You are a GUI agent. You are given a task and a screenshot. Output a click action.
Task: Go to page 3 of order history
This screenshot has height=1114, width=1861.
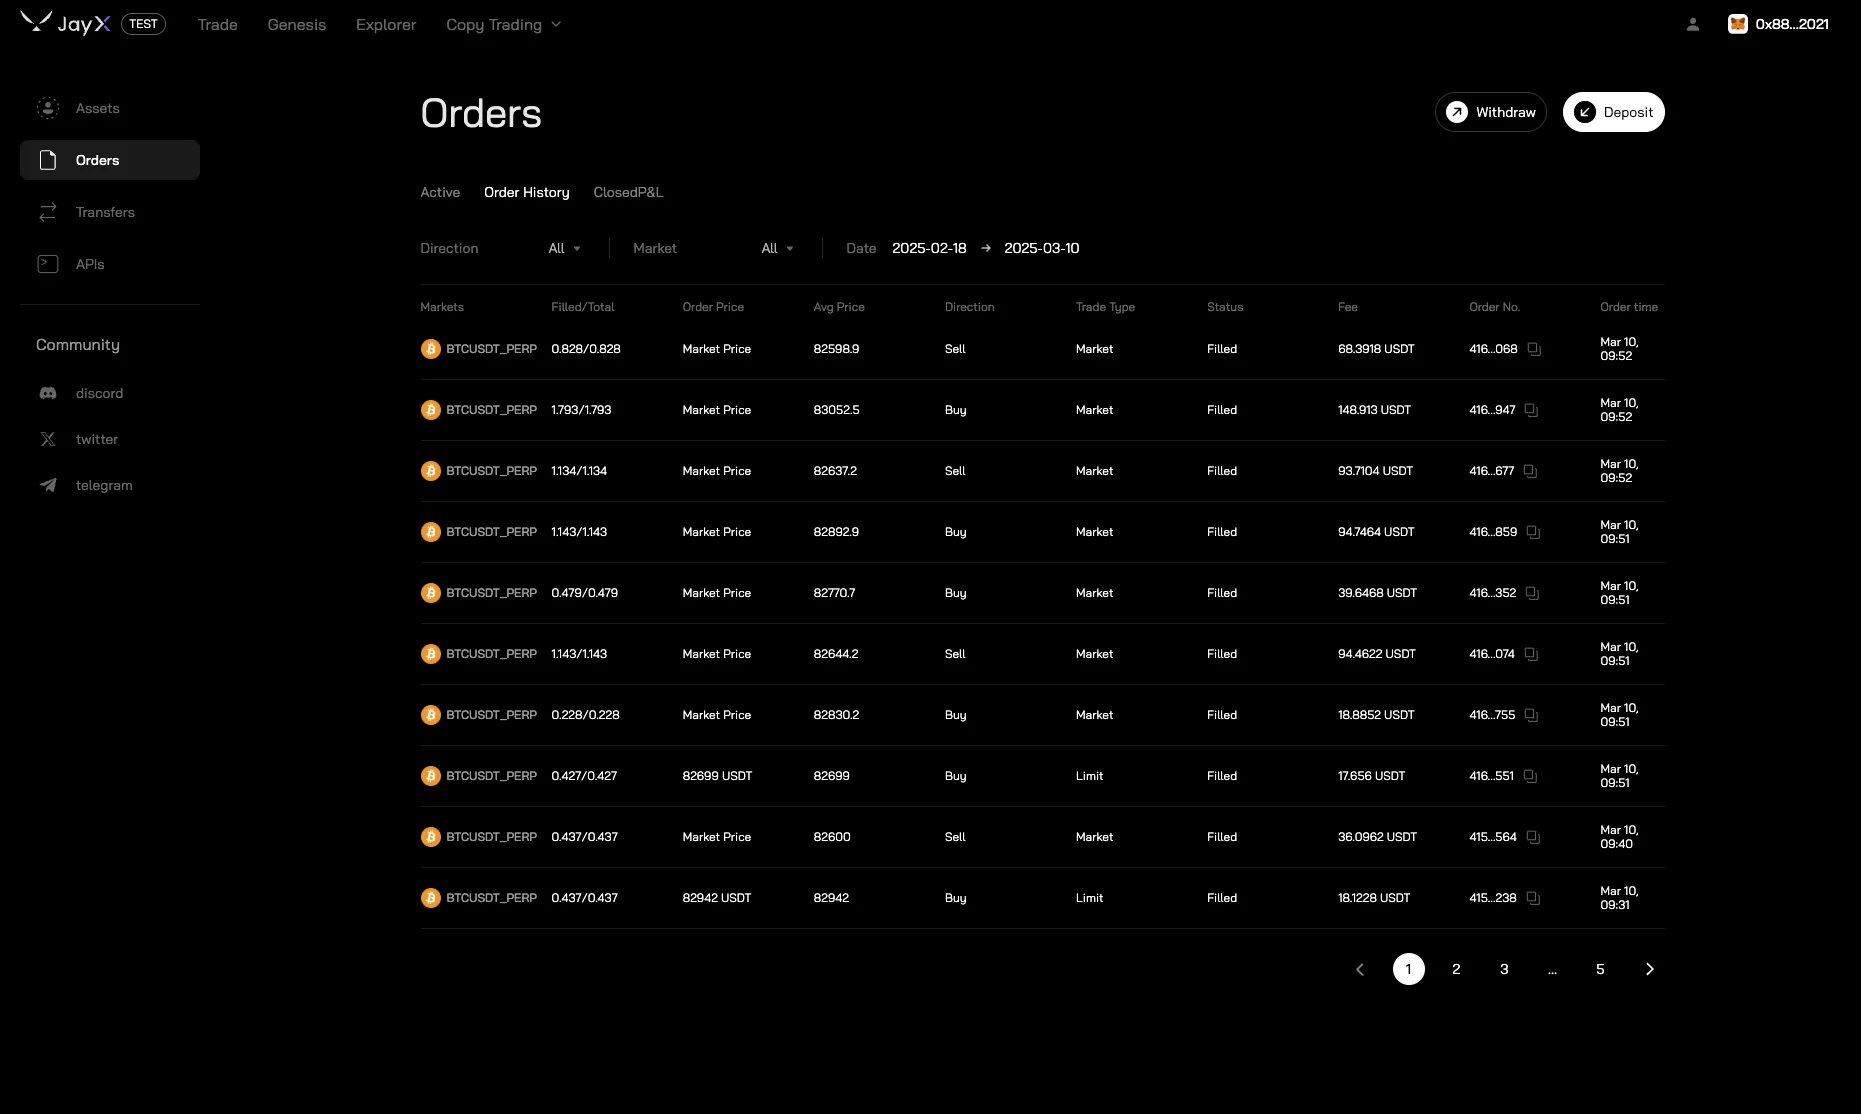point(1504,969)
